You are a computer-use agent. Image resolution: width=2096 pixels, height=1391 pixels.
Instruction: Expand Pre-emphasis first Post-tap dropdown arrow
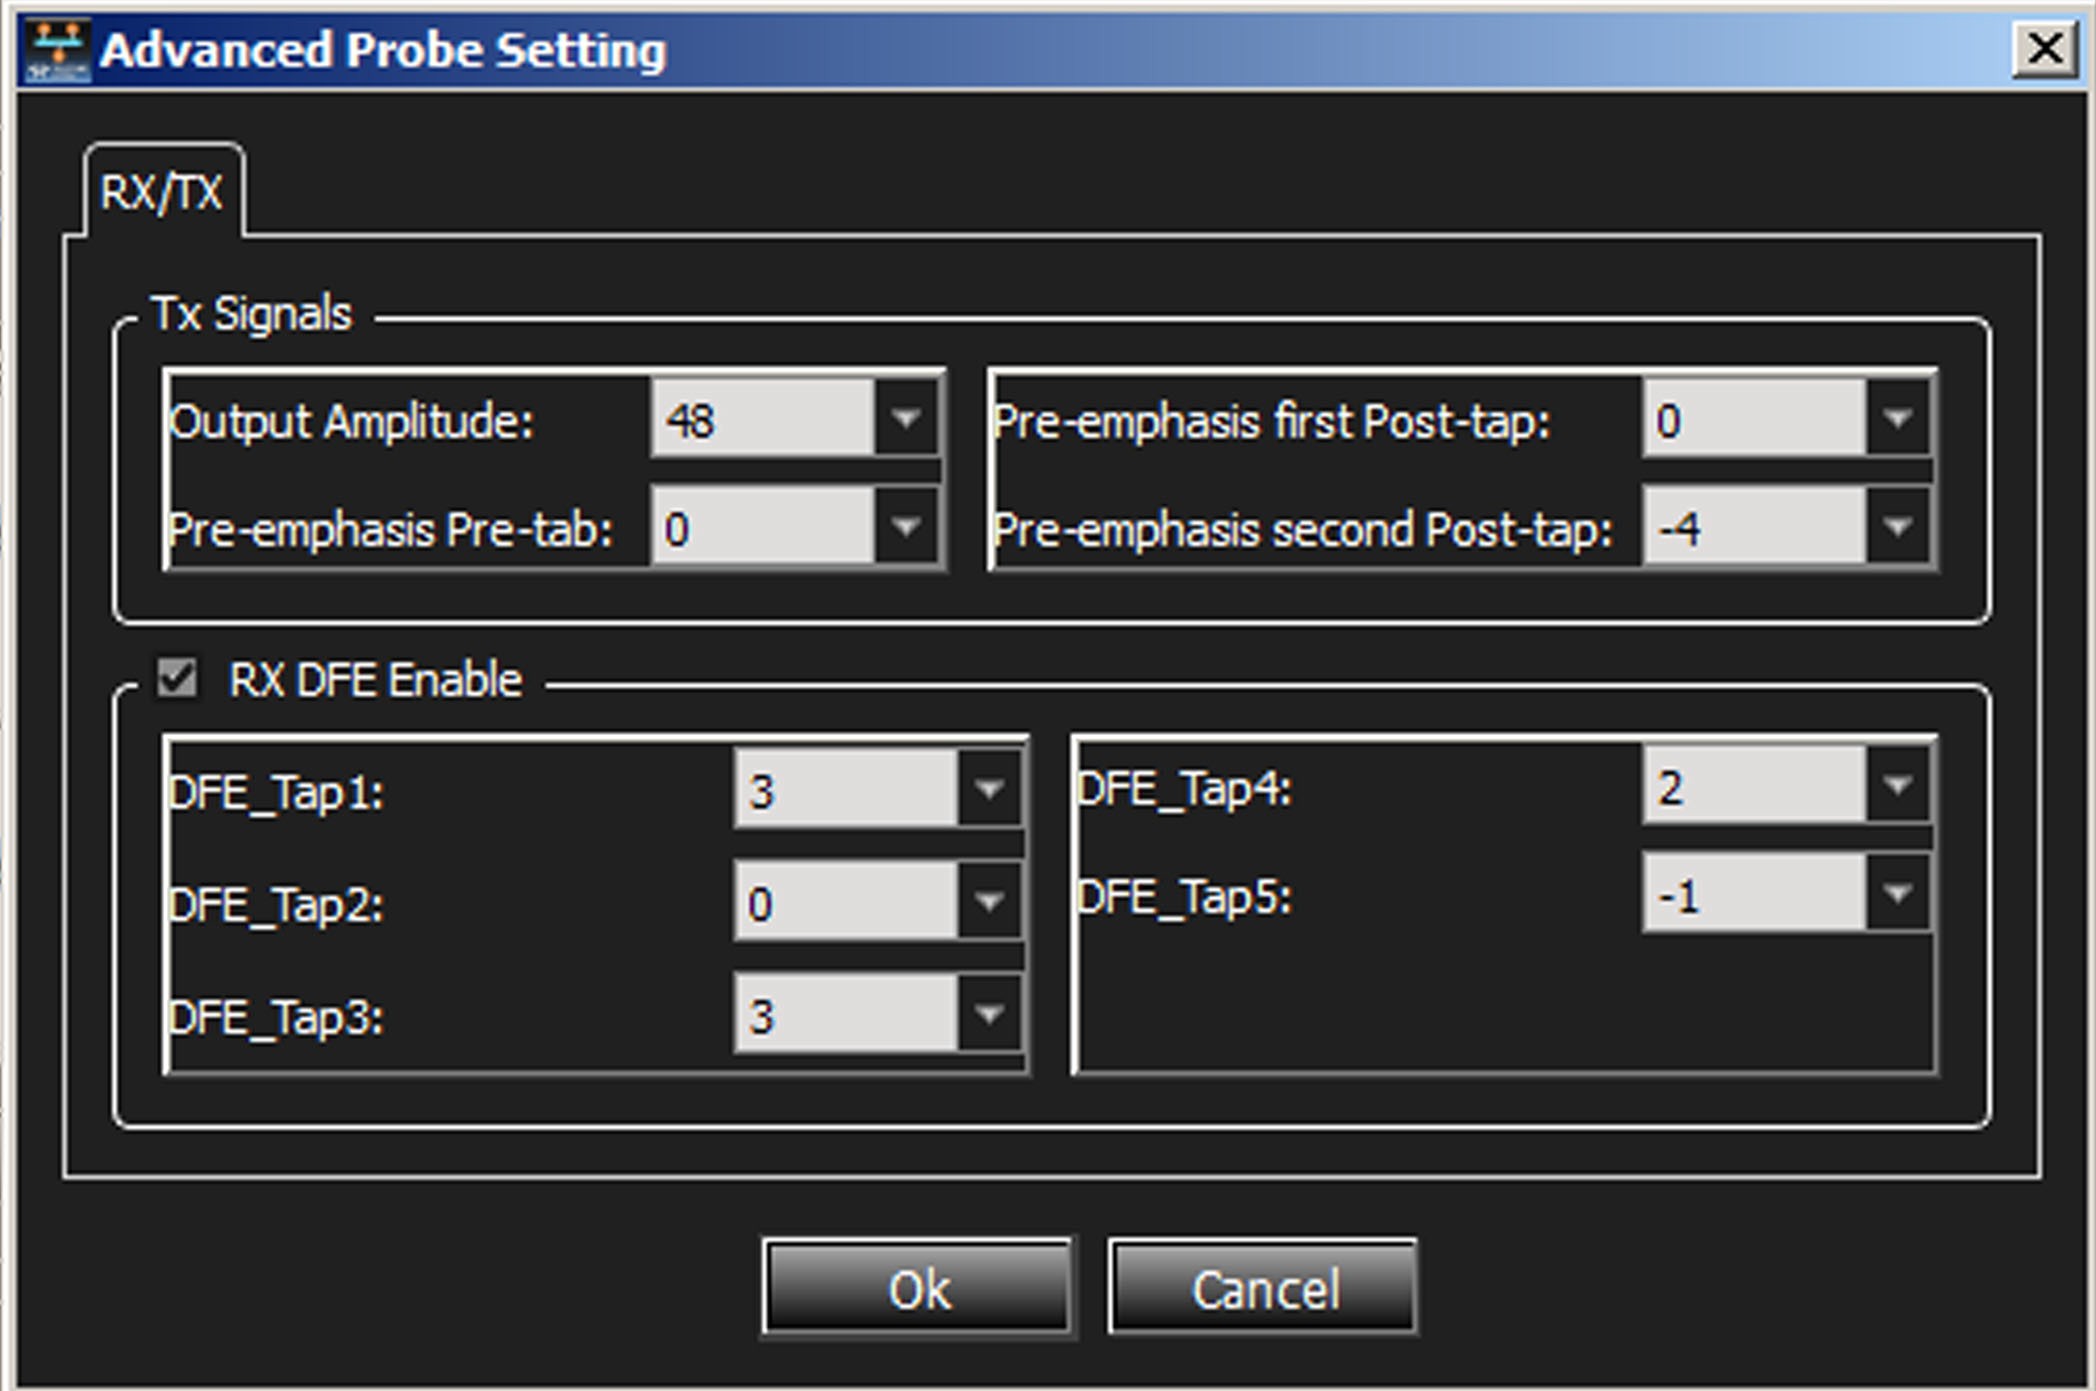pos(1897,418)
